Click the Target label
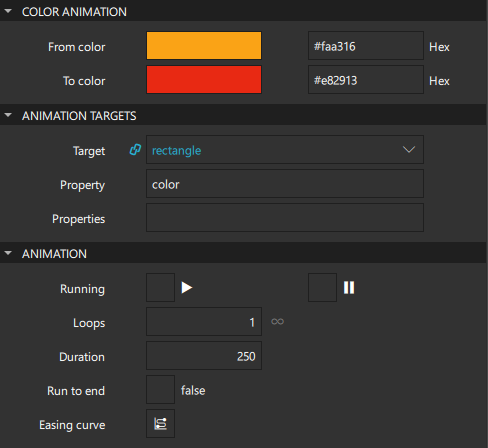Viewport: 488px width, 448px height. click(x=89, y=151)
